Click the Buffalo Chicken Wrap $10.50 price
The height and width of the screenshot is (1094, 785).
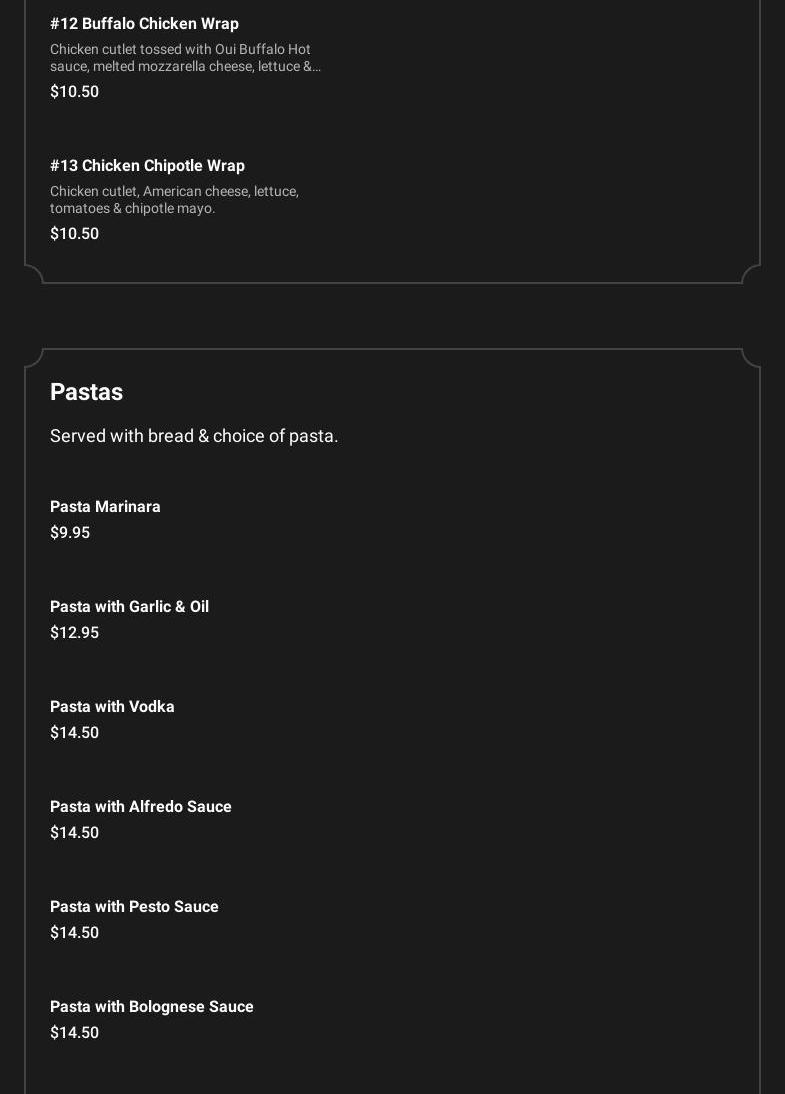(x=74, y=92)
